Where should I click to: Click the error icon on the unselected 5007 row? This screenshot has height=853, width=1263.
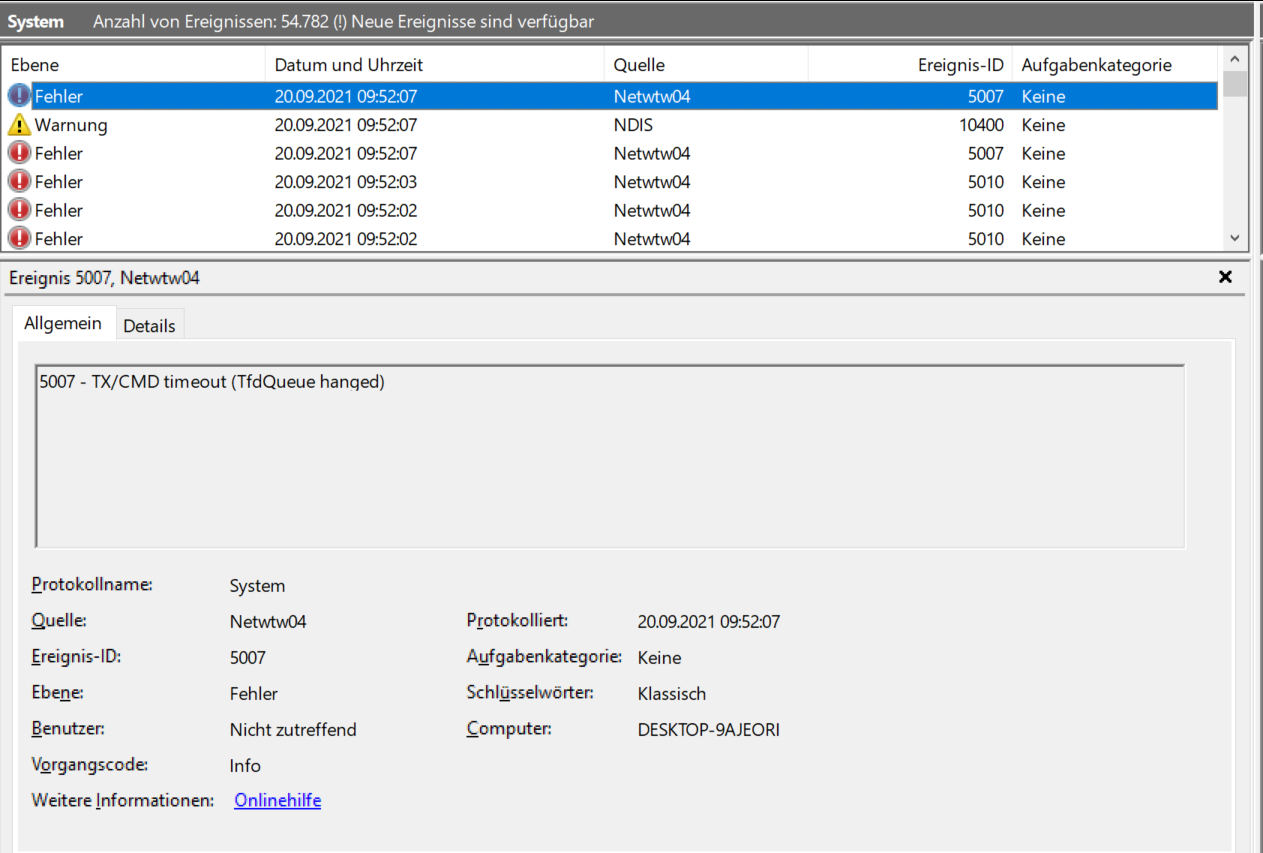19,153
